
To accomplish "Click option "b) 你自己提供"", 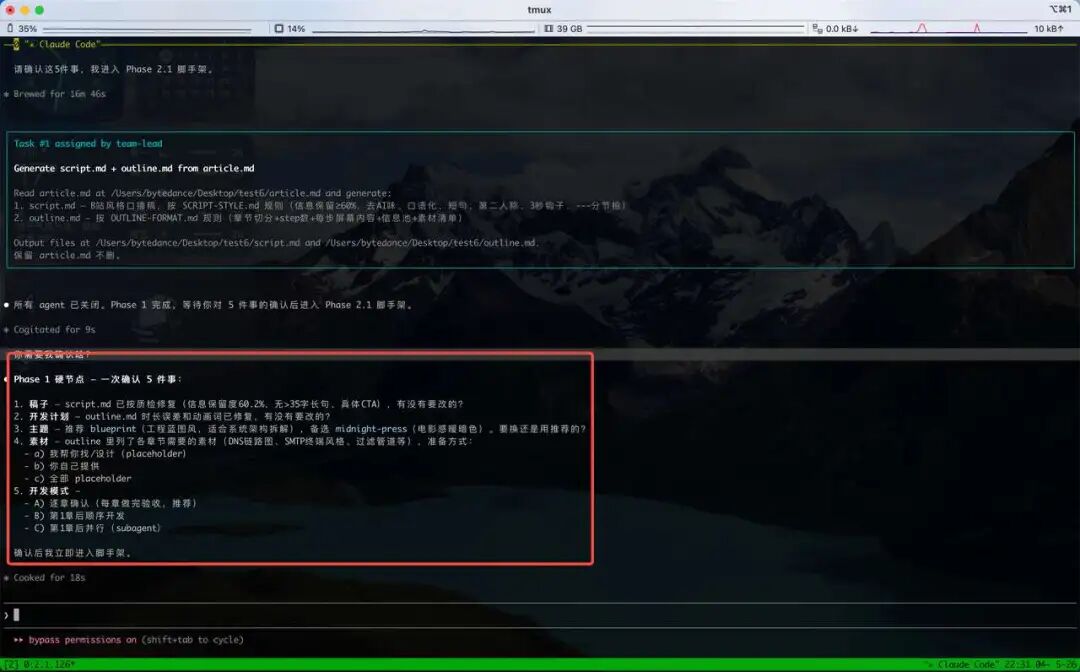I will pos(62,466).
